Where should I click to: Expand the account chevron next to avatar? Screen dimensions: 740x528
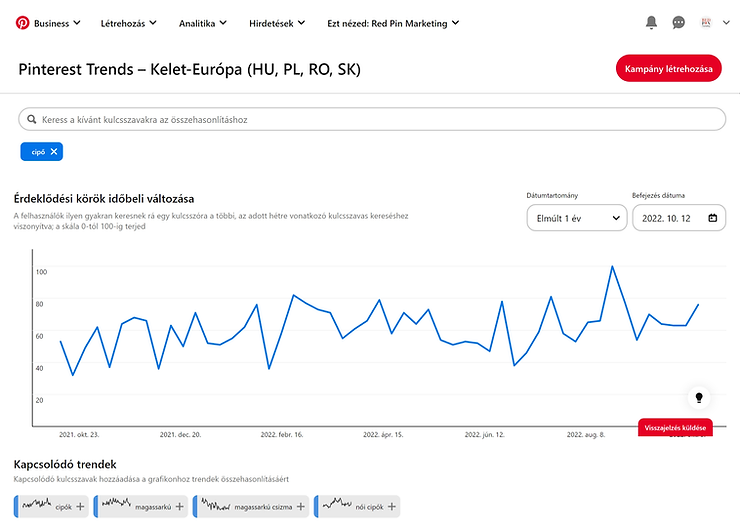click(x=726, y=22)
